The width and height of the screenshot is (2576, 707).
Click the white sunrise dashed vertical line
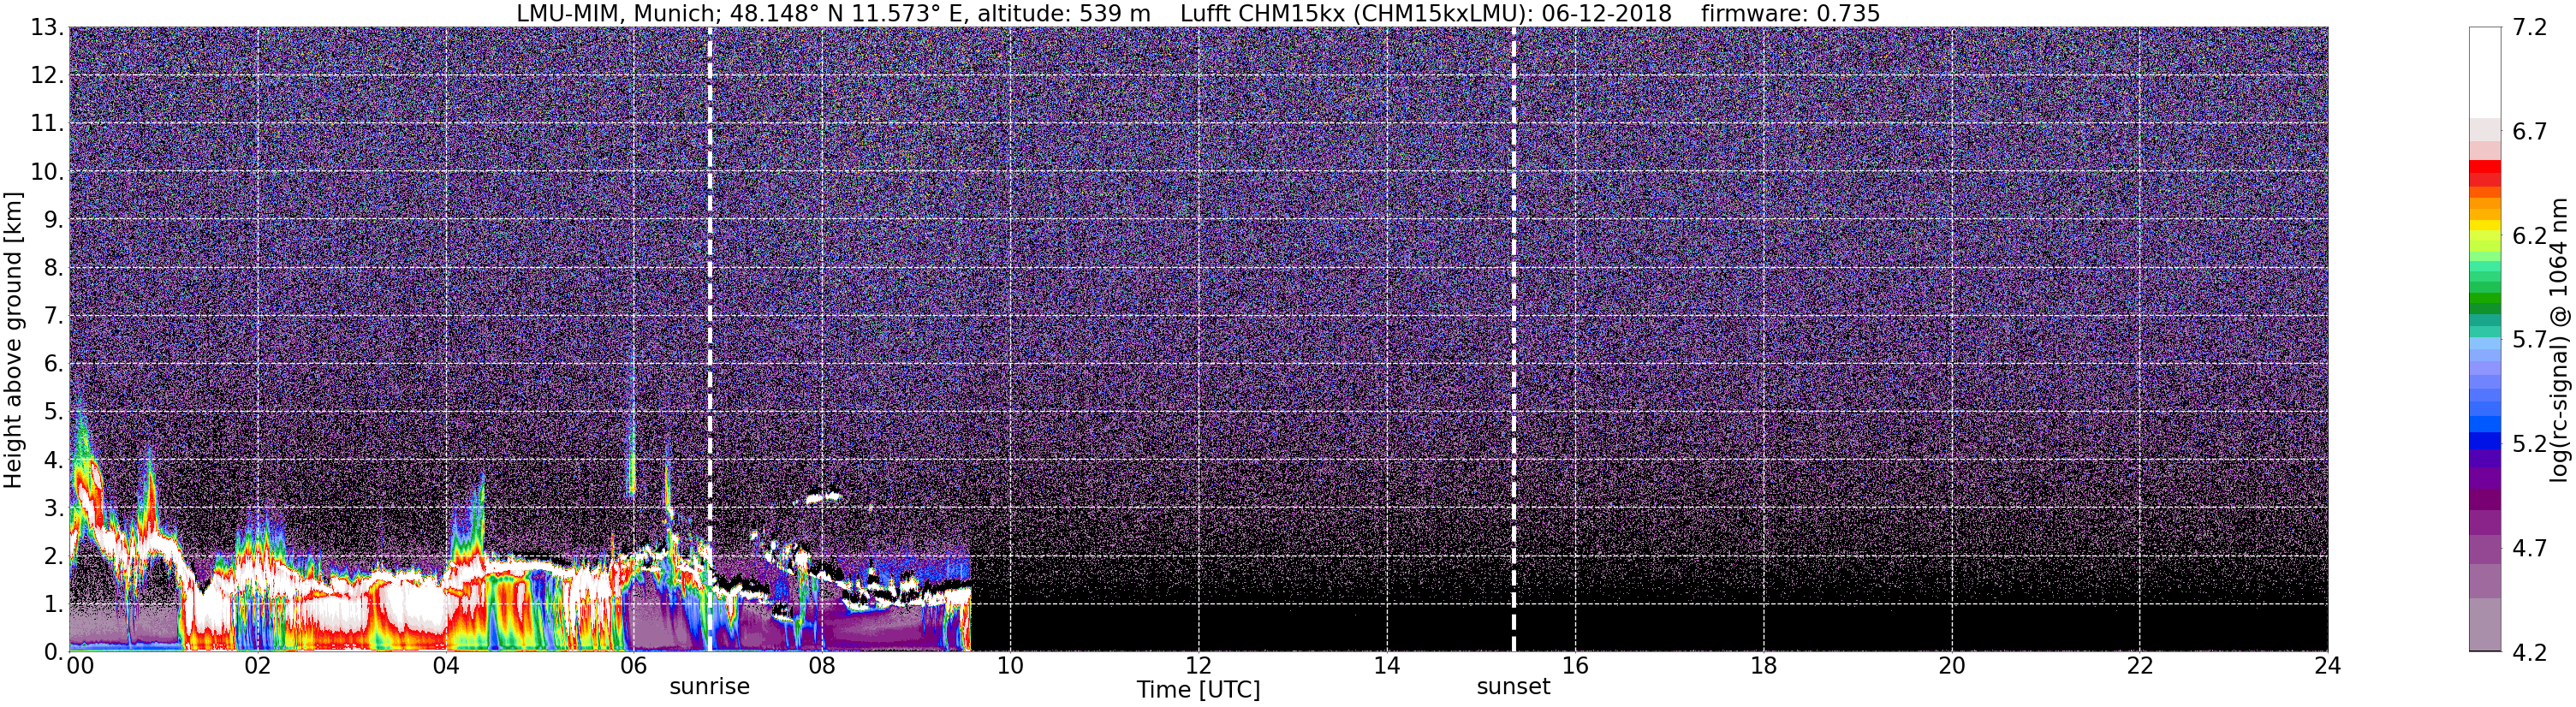click(x=709, y=340)
